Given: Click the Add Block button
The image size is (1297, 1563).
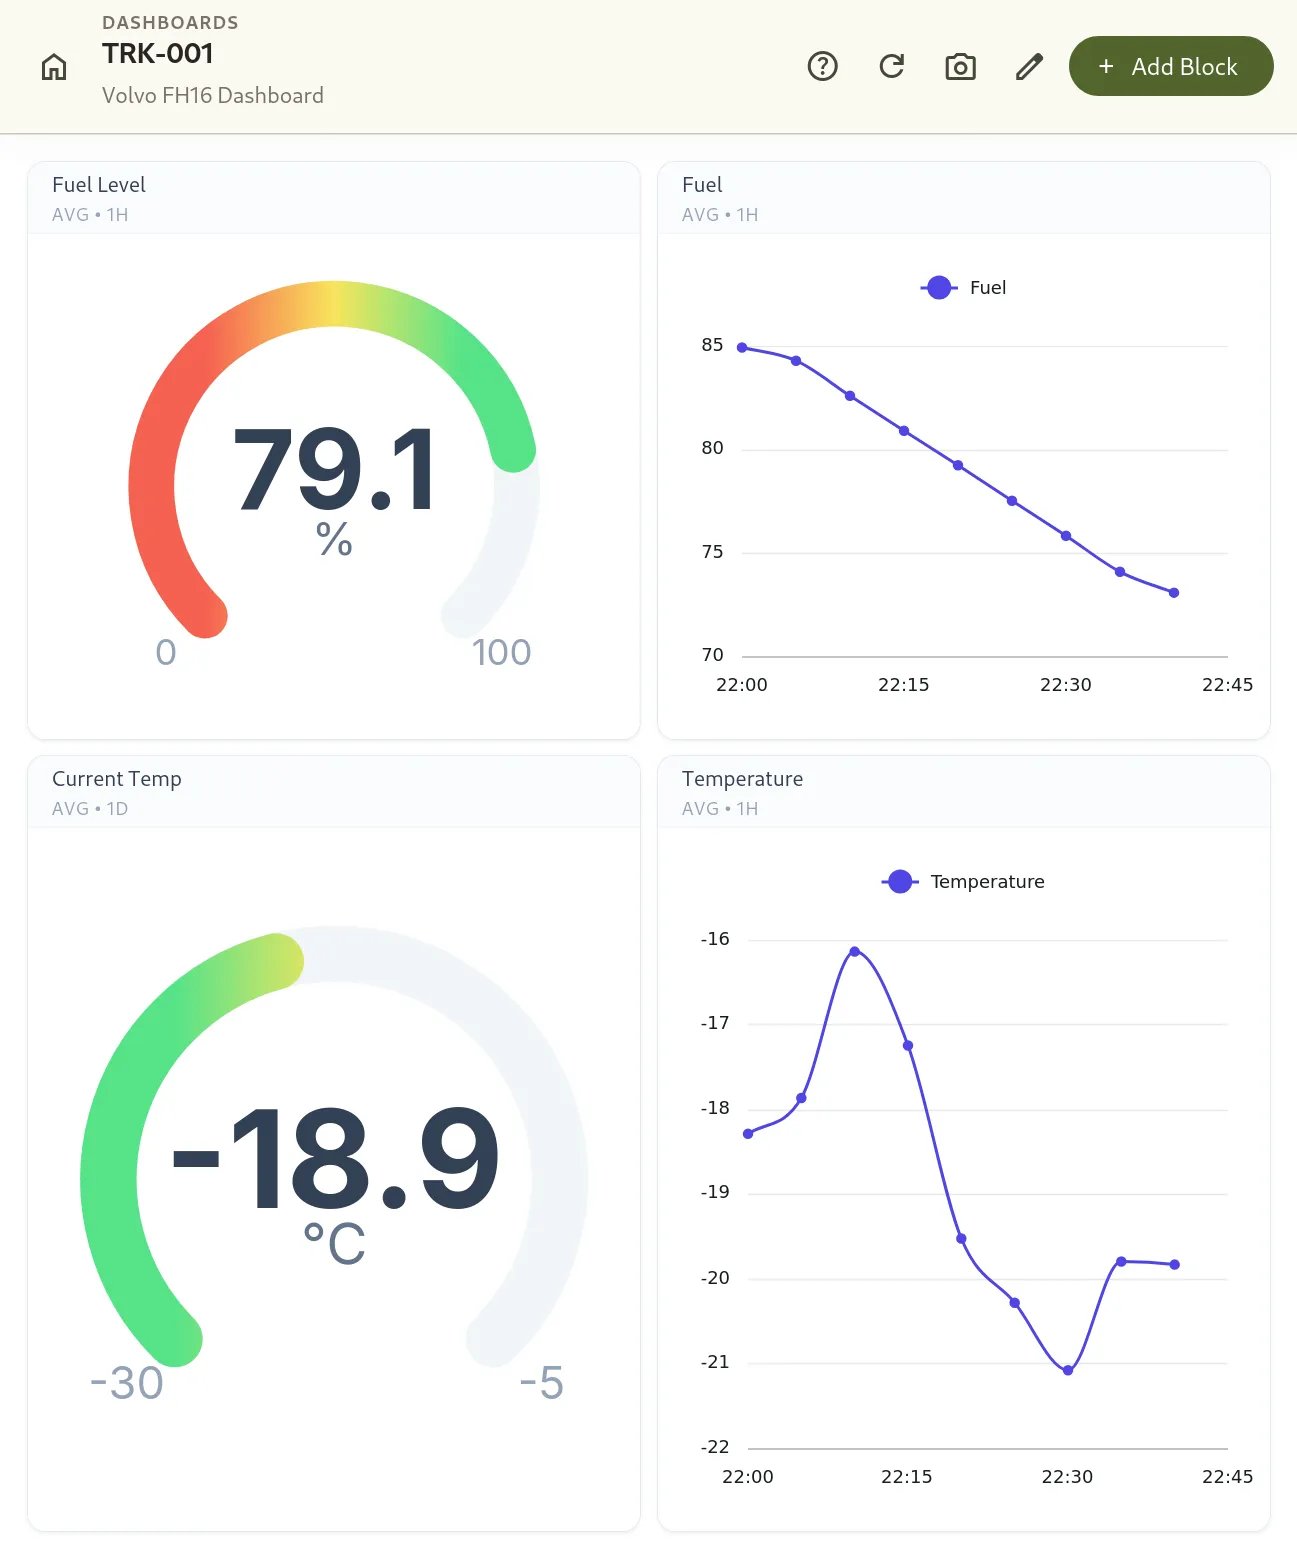Looking at the screenshot, I should (1171, 67).
